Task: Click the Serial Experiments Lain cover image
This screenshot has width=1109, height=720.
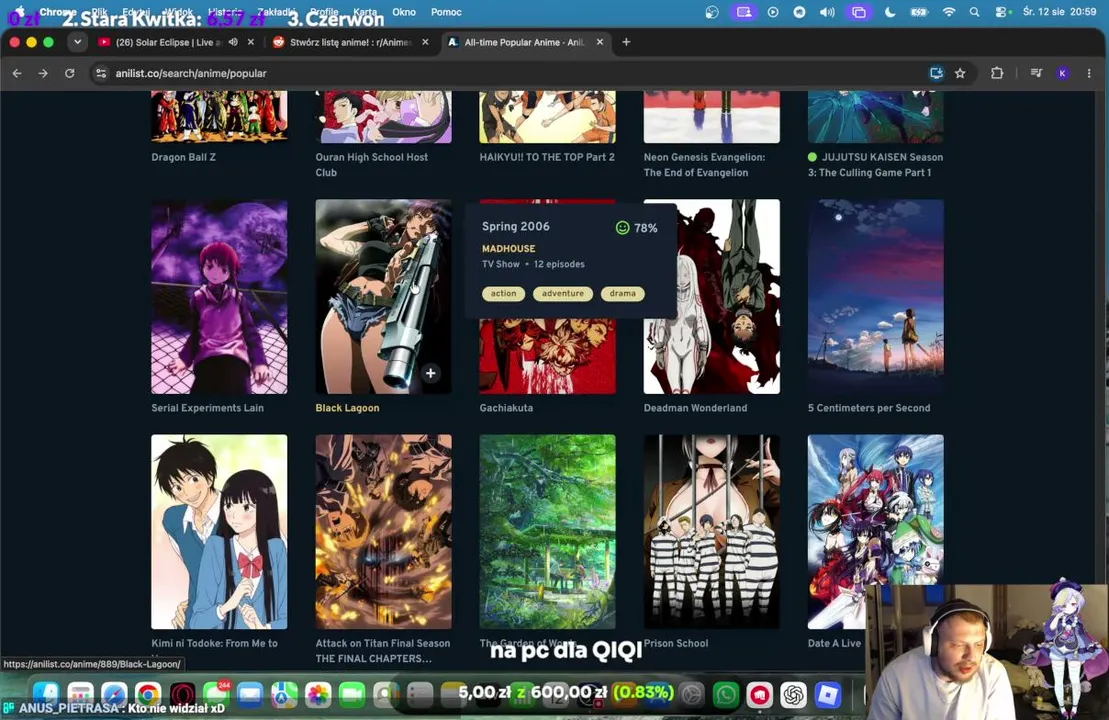Action: click(219, 296)
